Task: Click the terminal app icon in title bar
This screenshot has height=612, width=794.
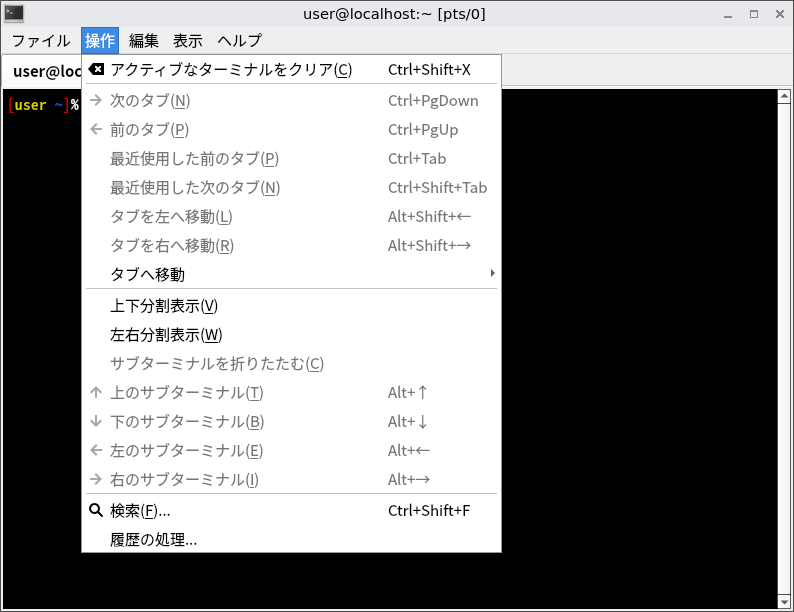Action: click(14, 14)
